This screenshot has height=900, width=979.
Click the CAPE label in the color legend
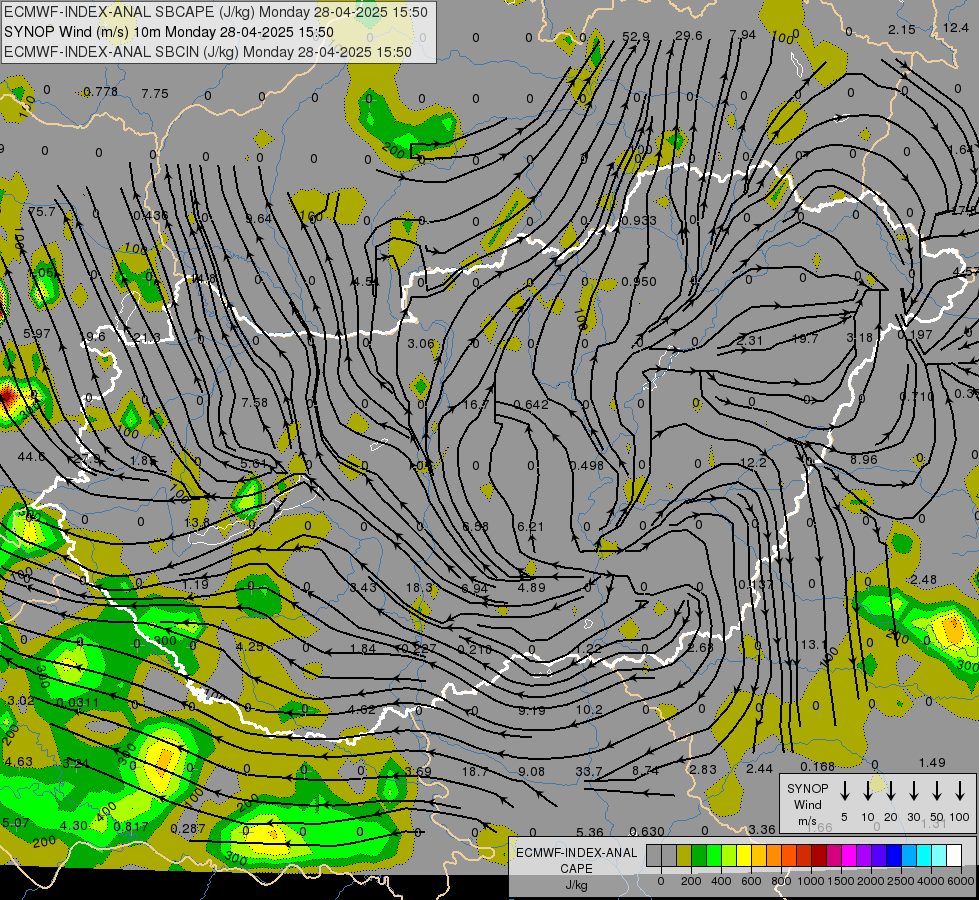click(x=576, y=869)
